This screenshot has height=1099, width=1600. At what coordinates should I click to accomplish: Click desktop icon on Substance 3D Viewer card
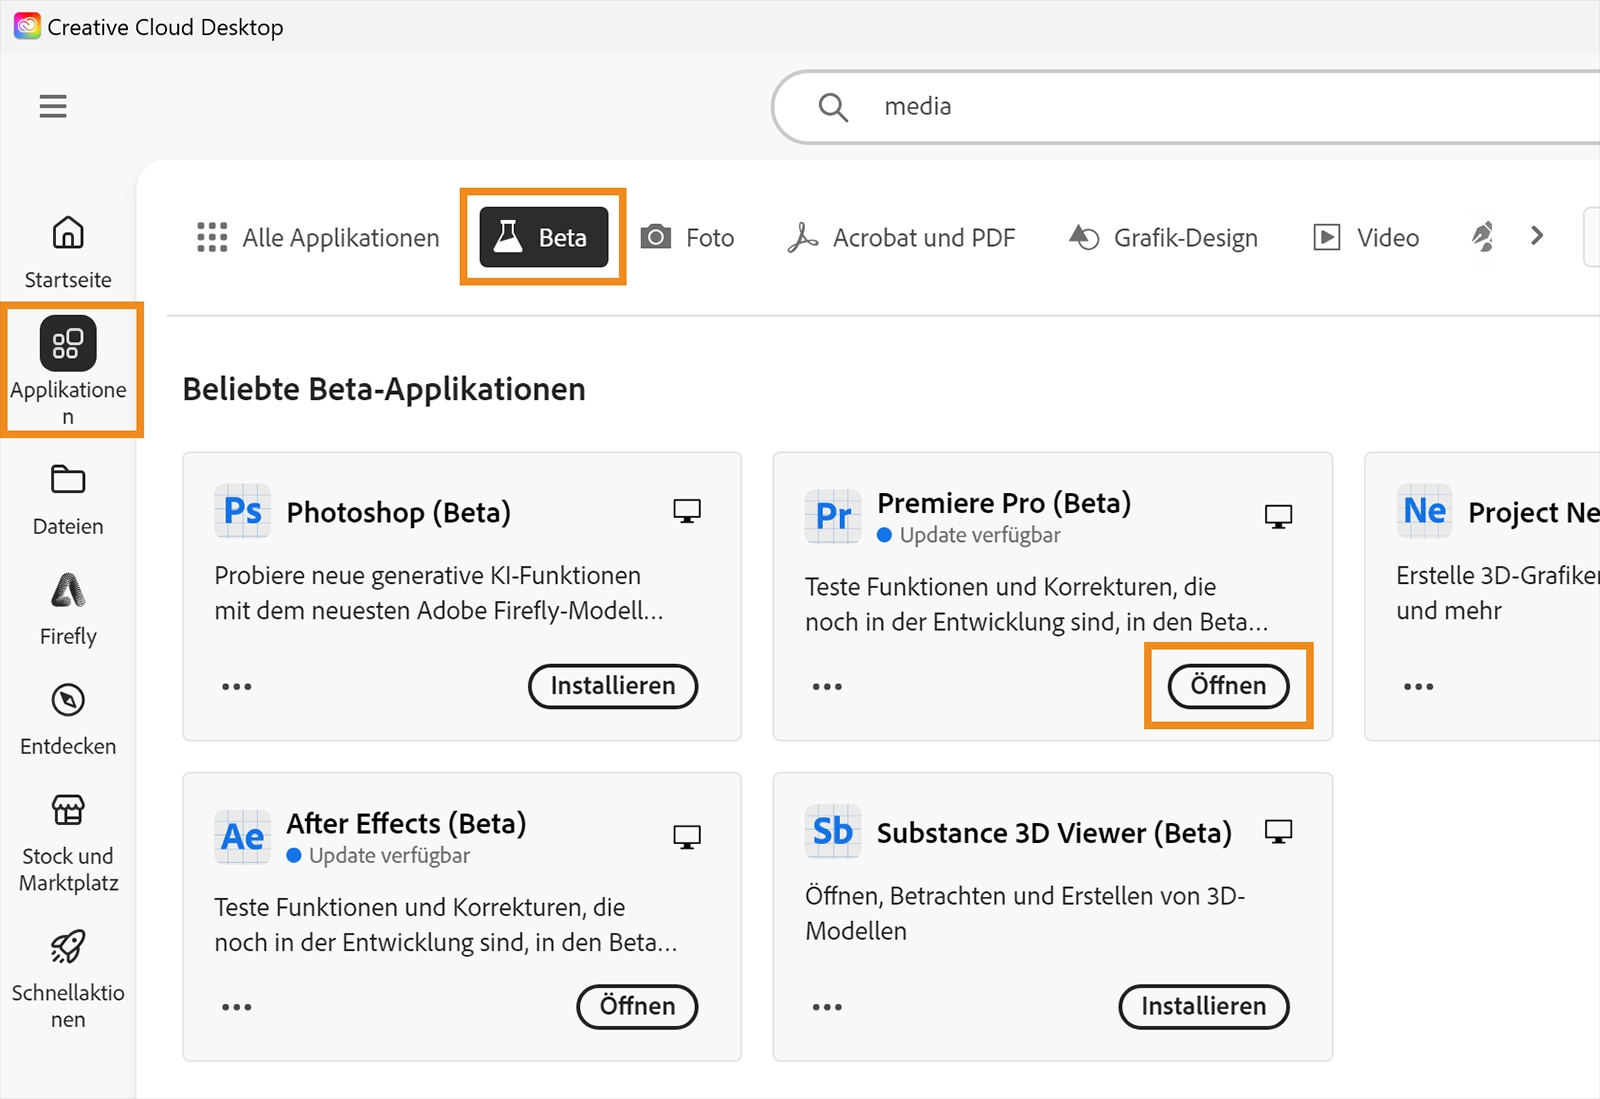[1278, 831]
